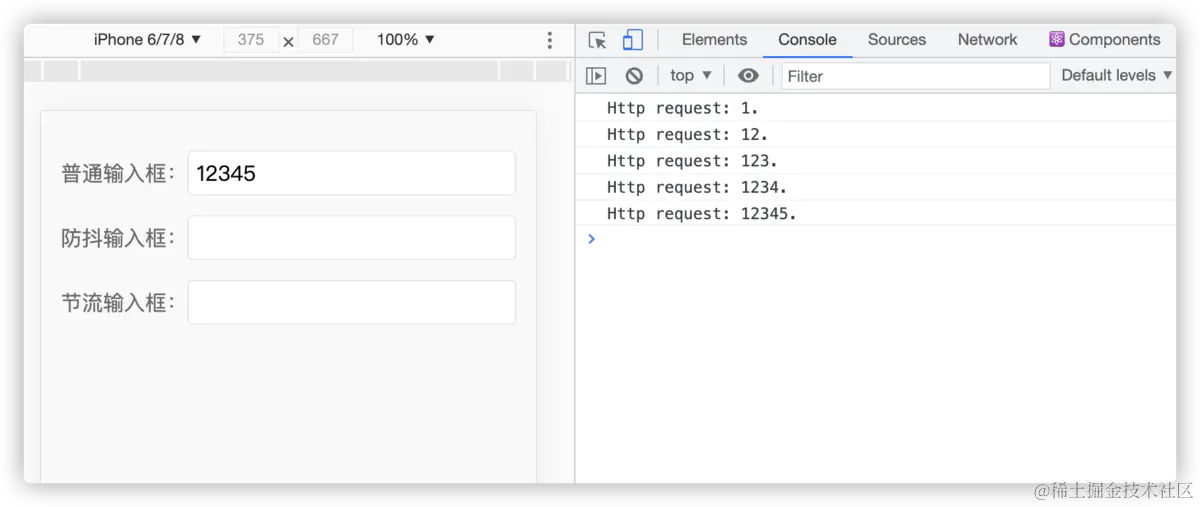Show the console sidebar icon

coord(596,75)
